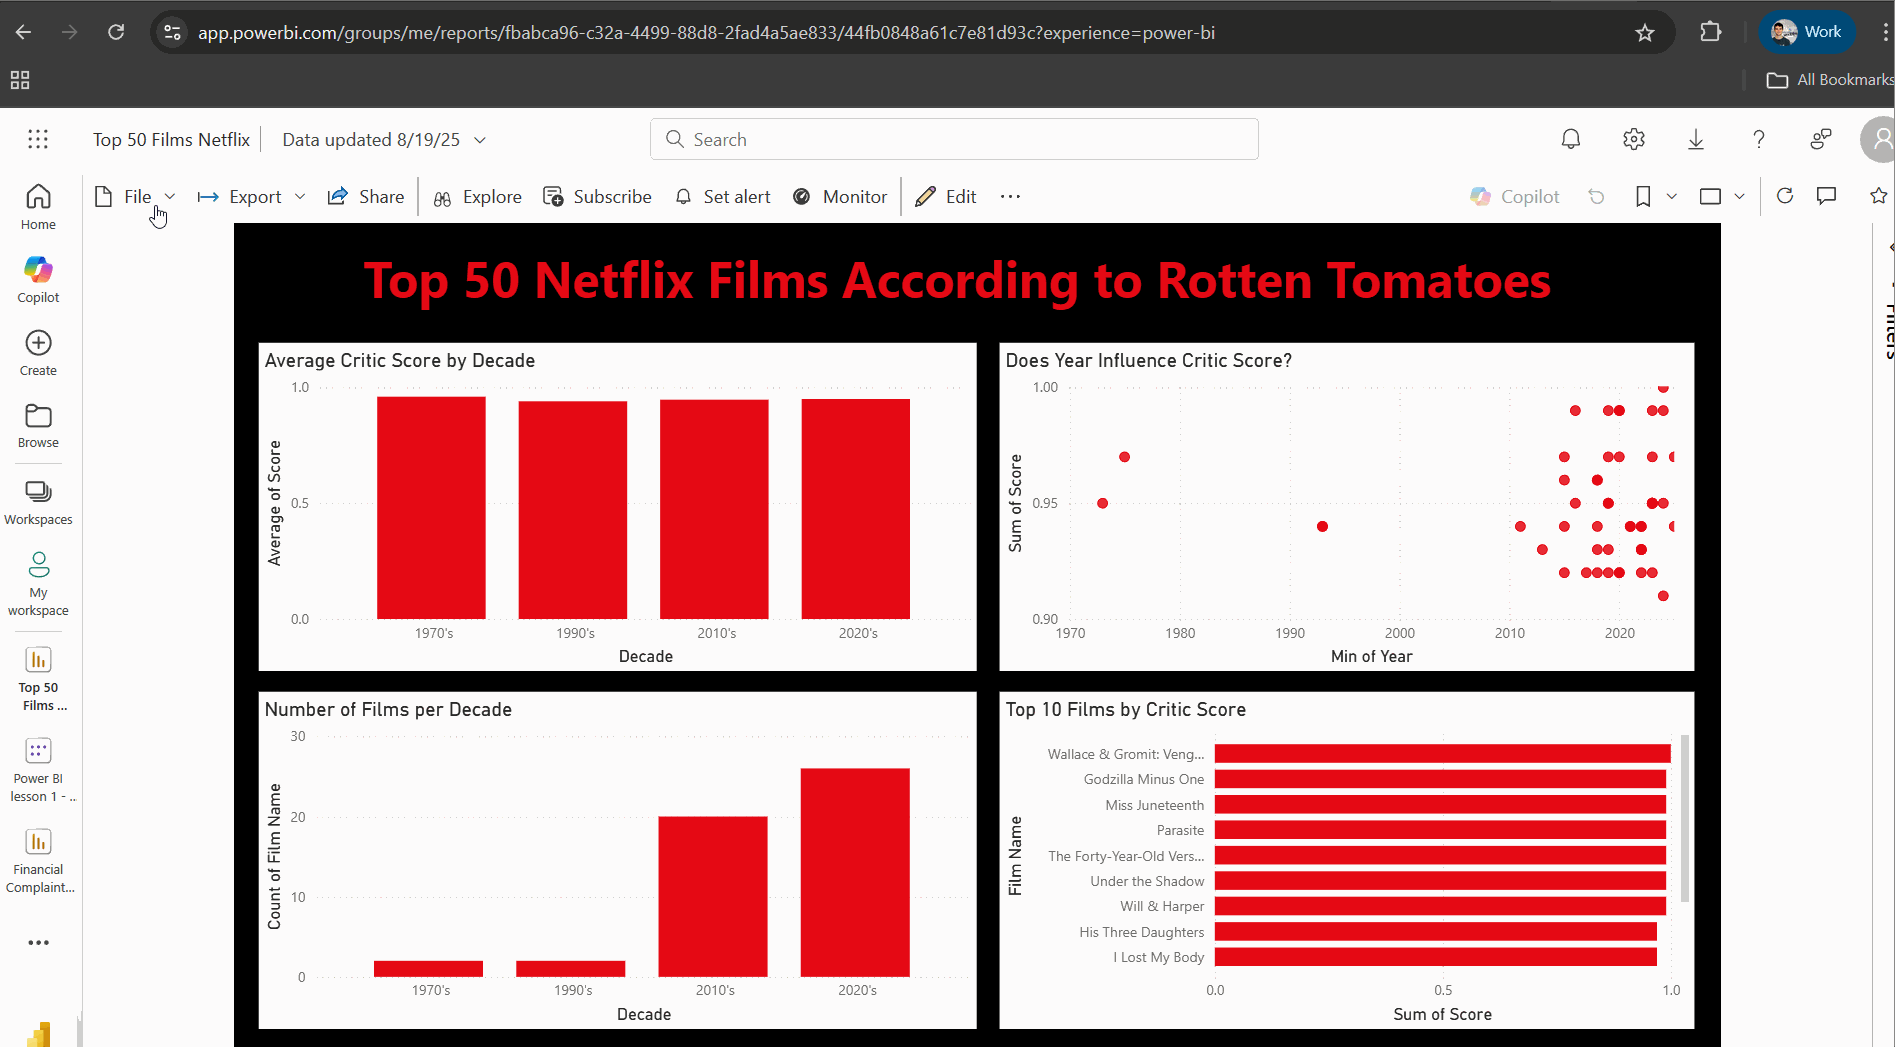This screenshot has width=1895, height=1047.
Task: Click the browser address bar URL
Action: 706,33
